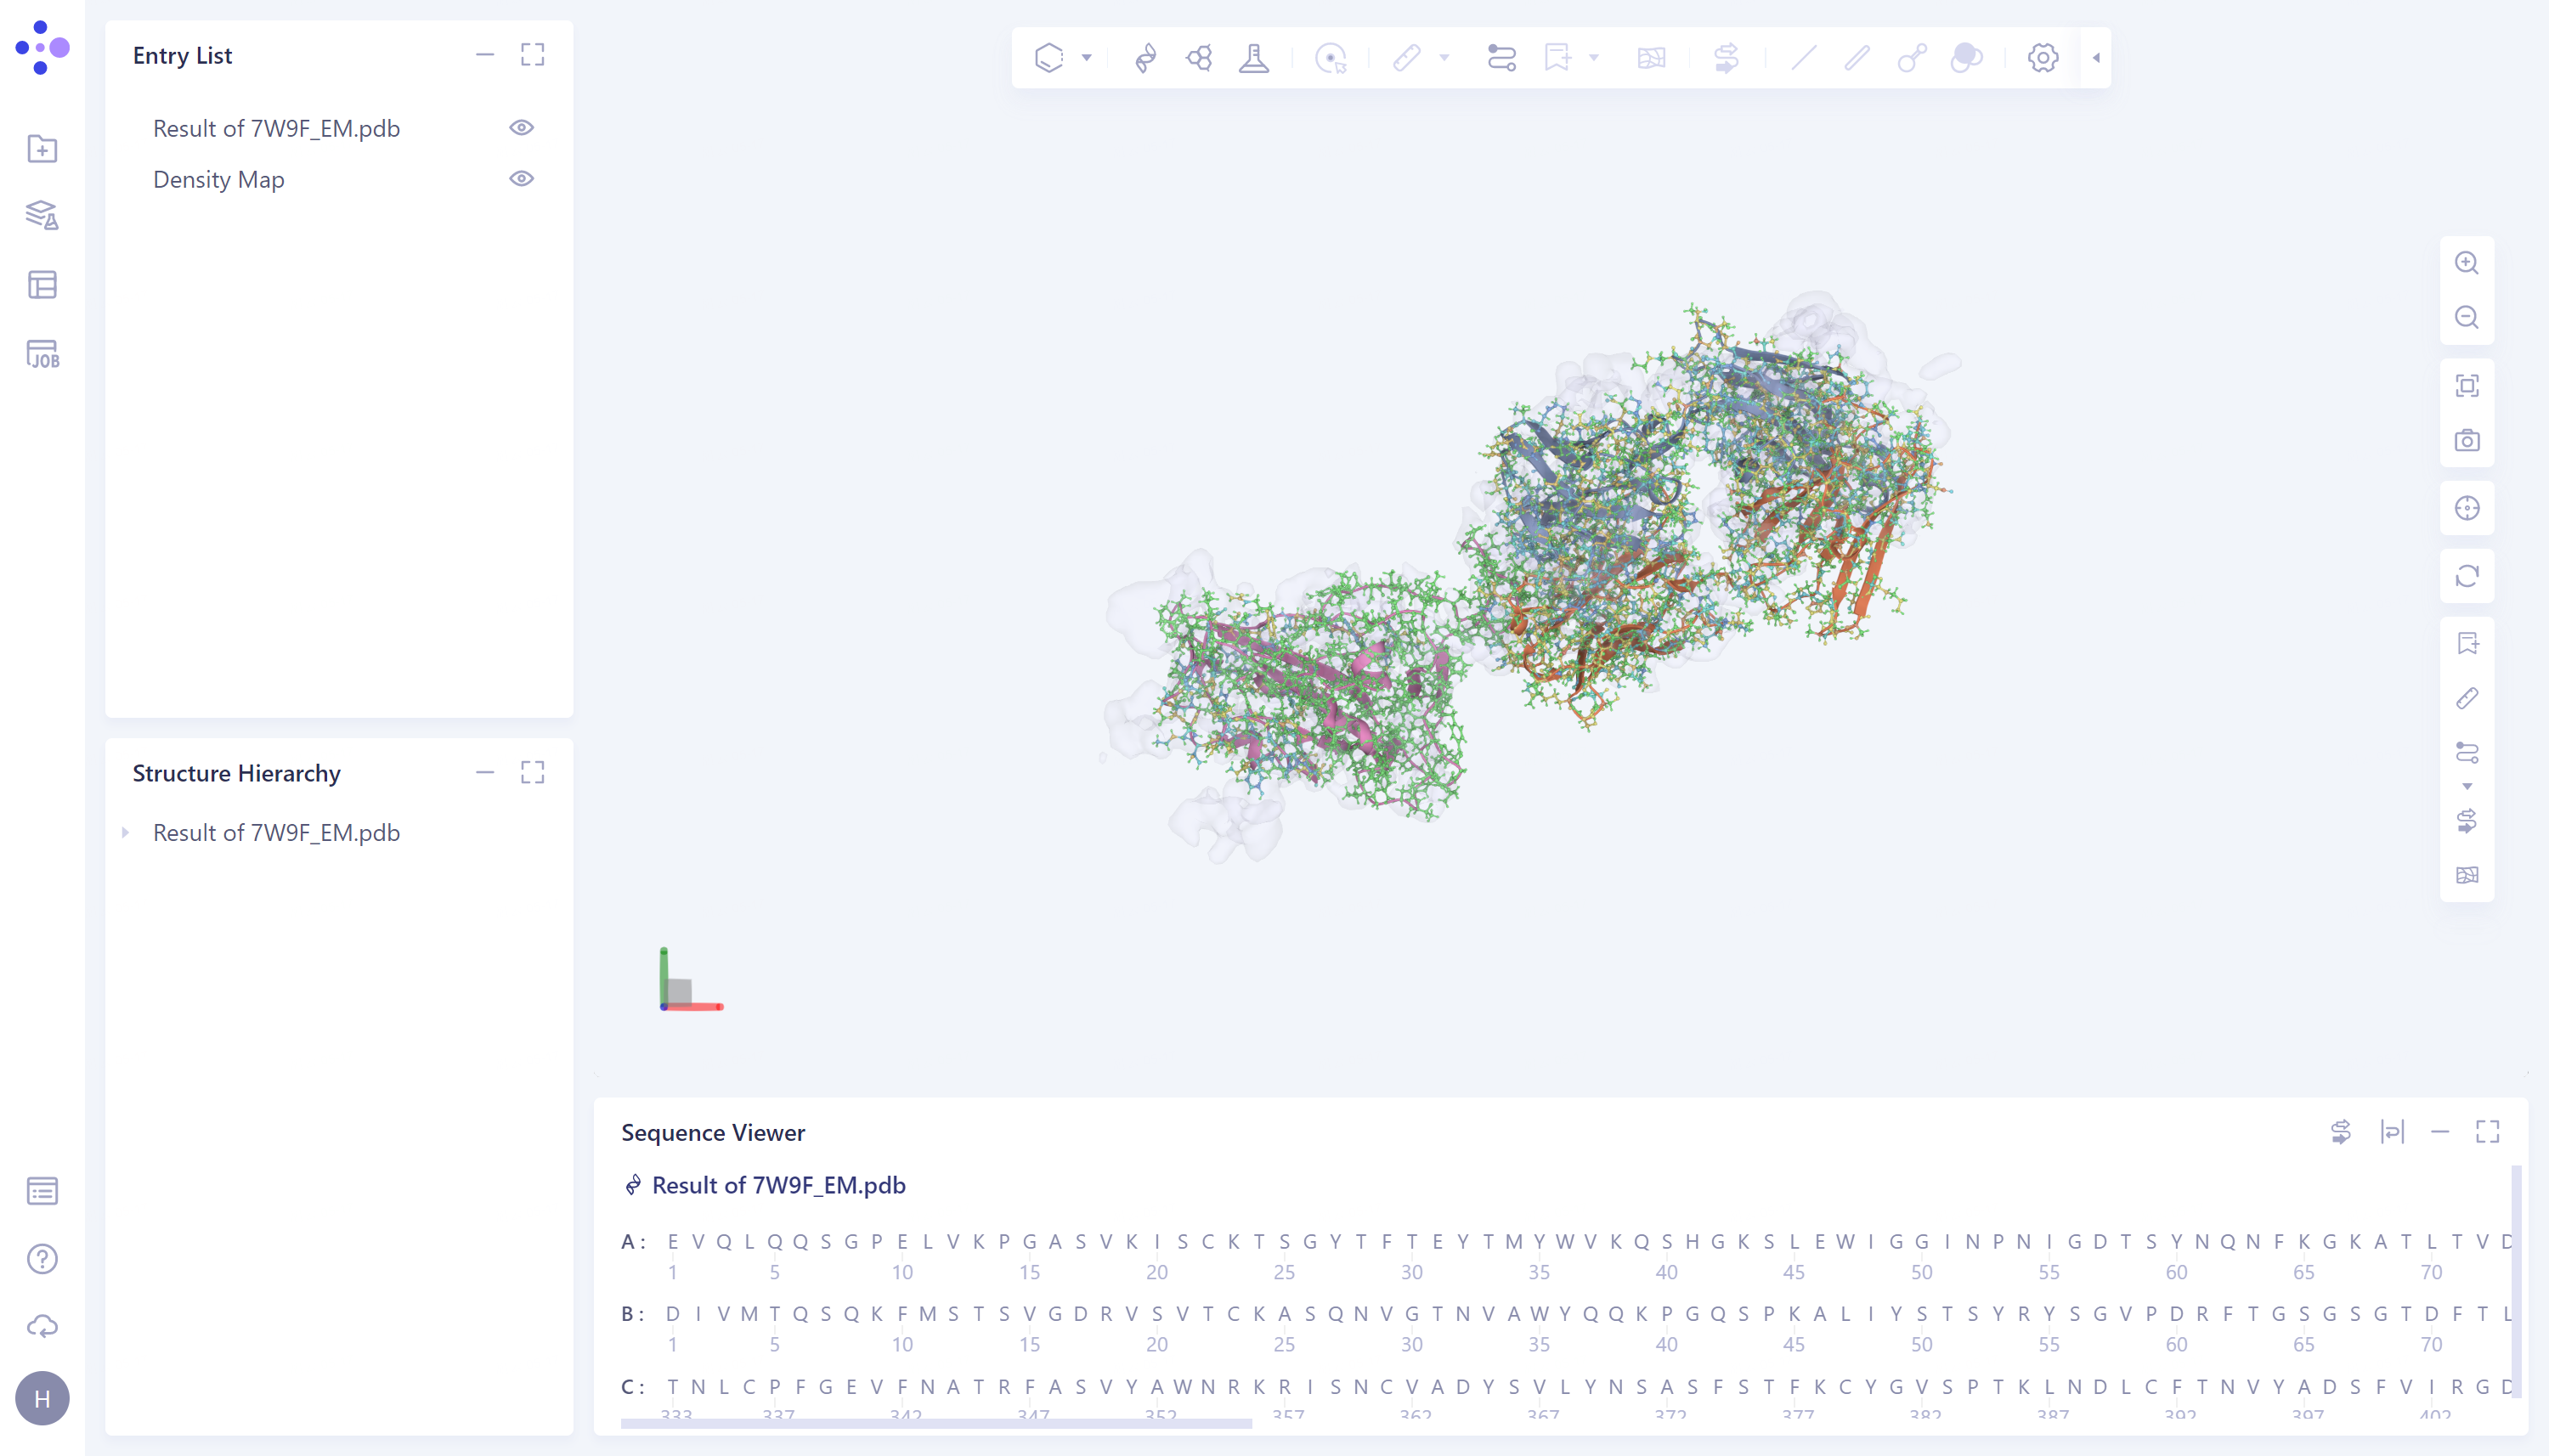Click the Sequence Viewer horizontal scrollbar

pyautogui.click(x=935, y=1423)
